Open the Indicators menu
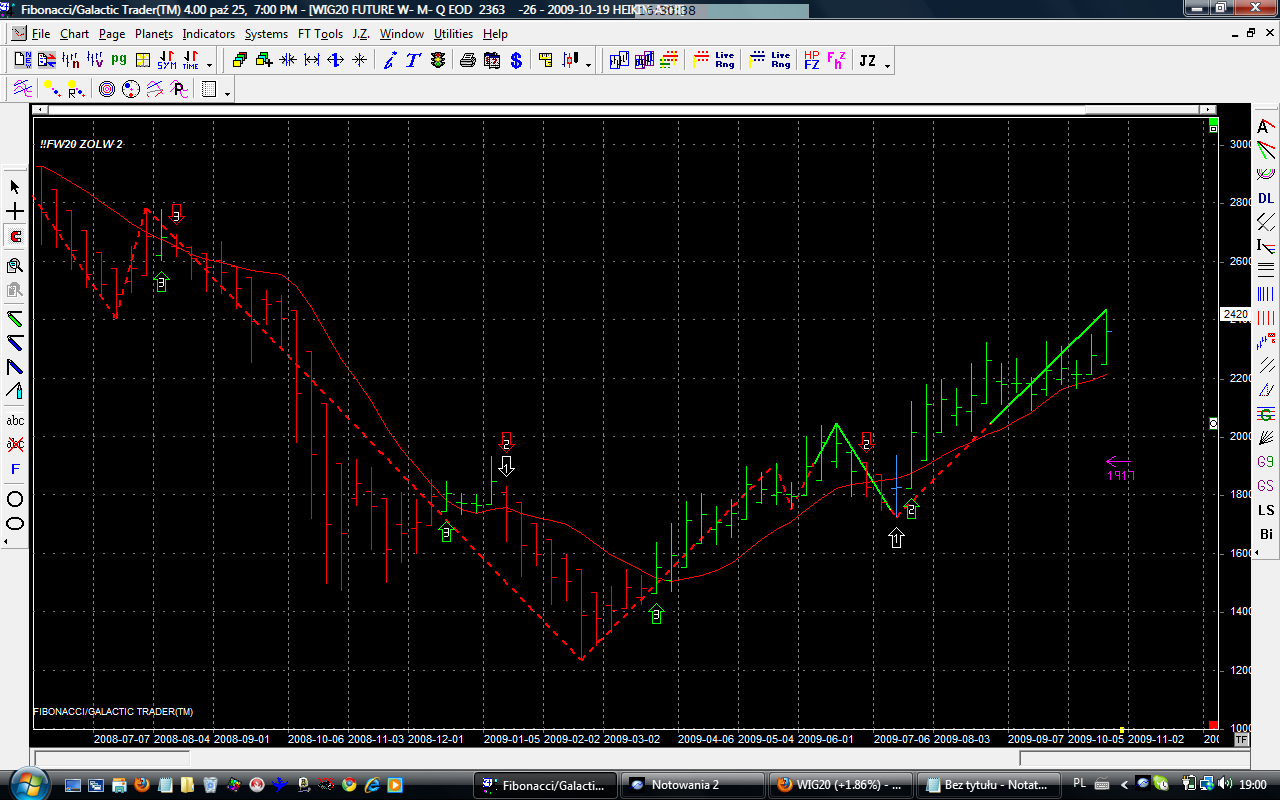 pyautogui.click(x=208, y=34)
